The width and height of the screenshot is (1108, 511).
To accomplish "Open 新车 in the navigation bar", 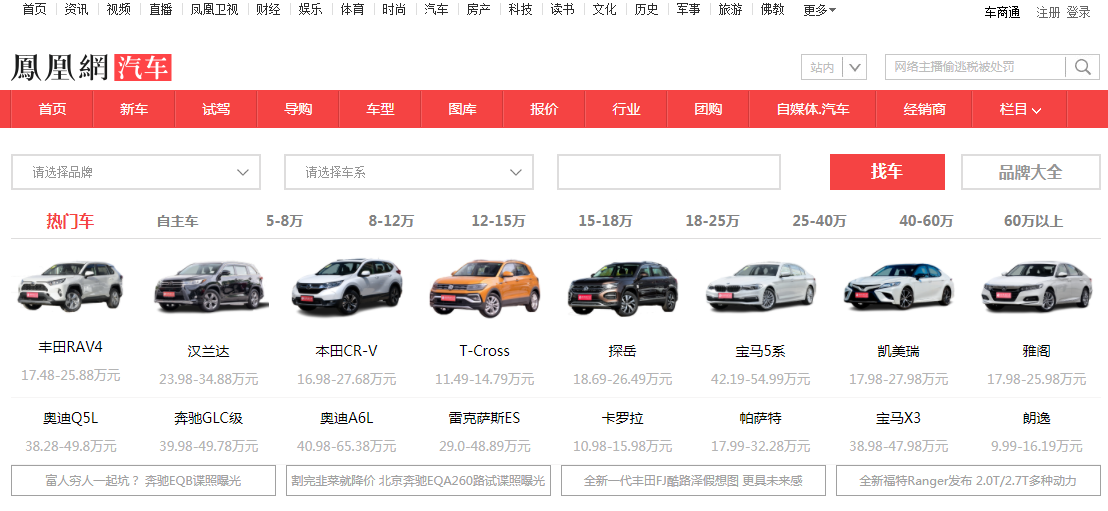I will click(x=134, y=109).
